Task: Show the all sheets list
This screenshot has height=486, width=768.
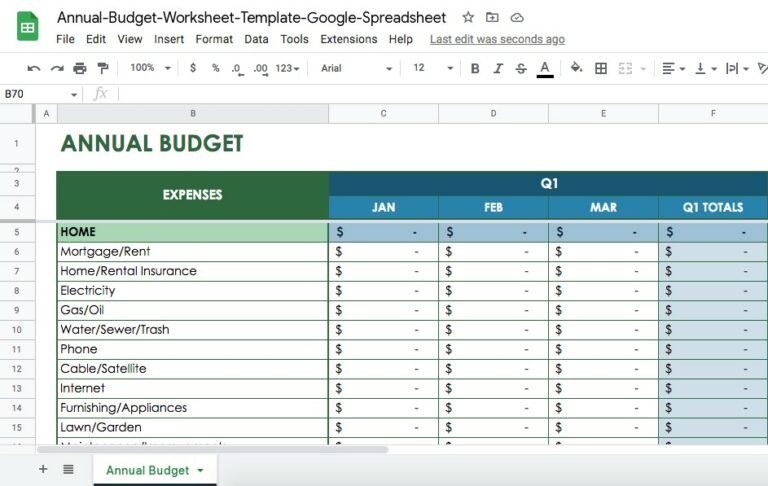Action: (69, 469)
